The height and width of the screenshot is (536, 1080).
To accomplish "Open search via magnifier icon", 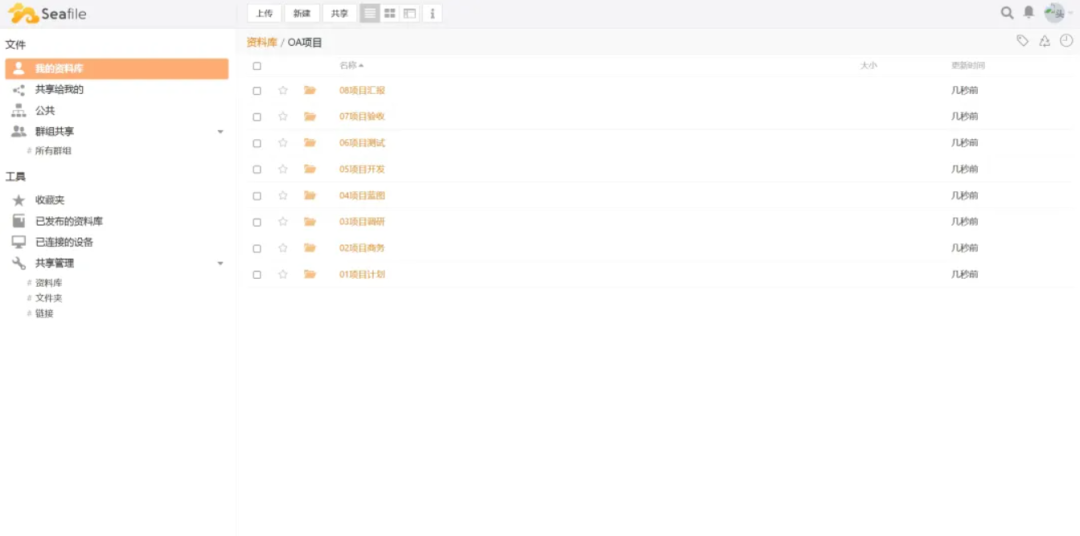I will 1007,13.
